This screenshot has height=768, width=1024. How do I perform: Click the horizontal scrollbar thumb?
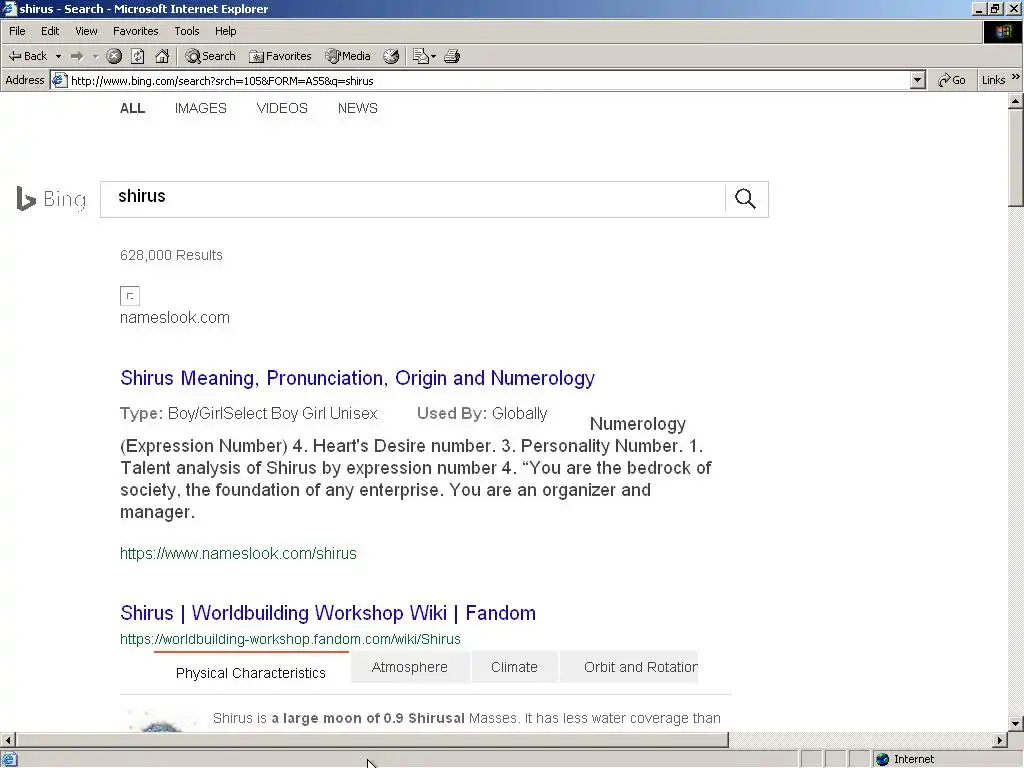(372, 740)
